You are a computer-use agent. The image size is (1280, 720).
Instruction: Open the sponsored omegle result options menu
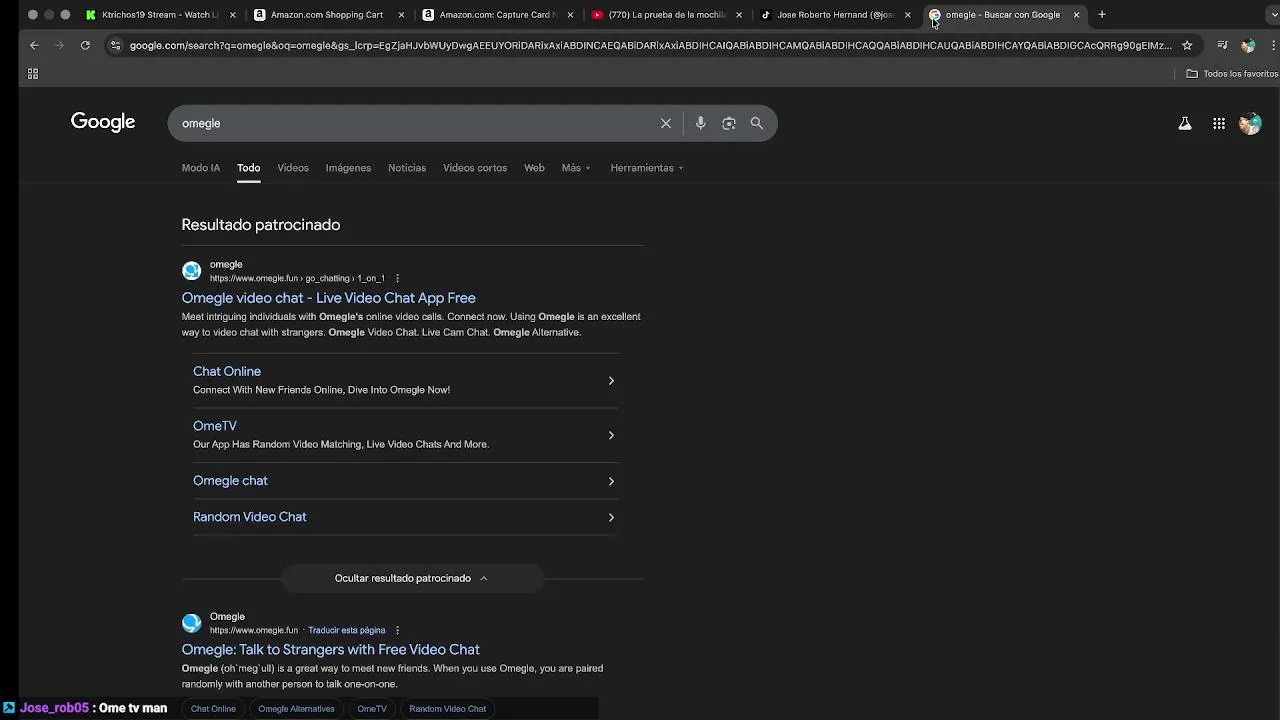click(397, 279)
